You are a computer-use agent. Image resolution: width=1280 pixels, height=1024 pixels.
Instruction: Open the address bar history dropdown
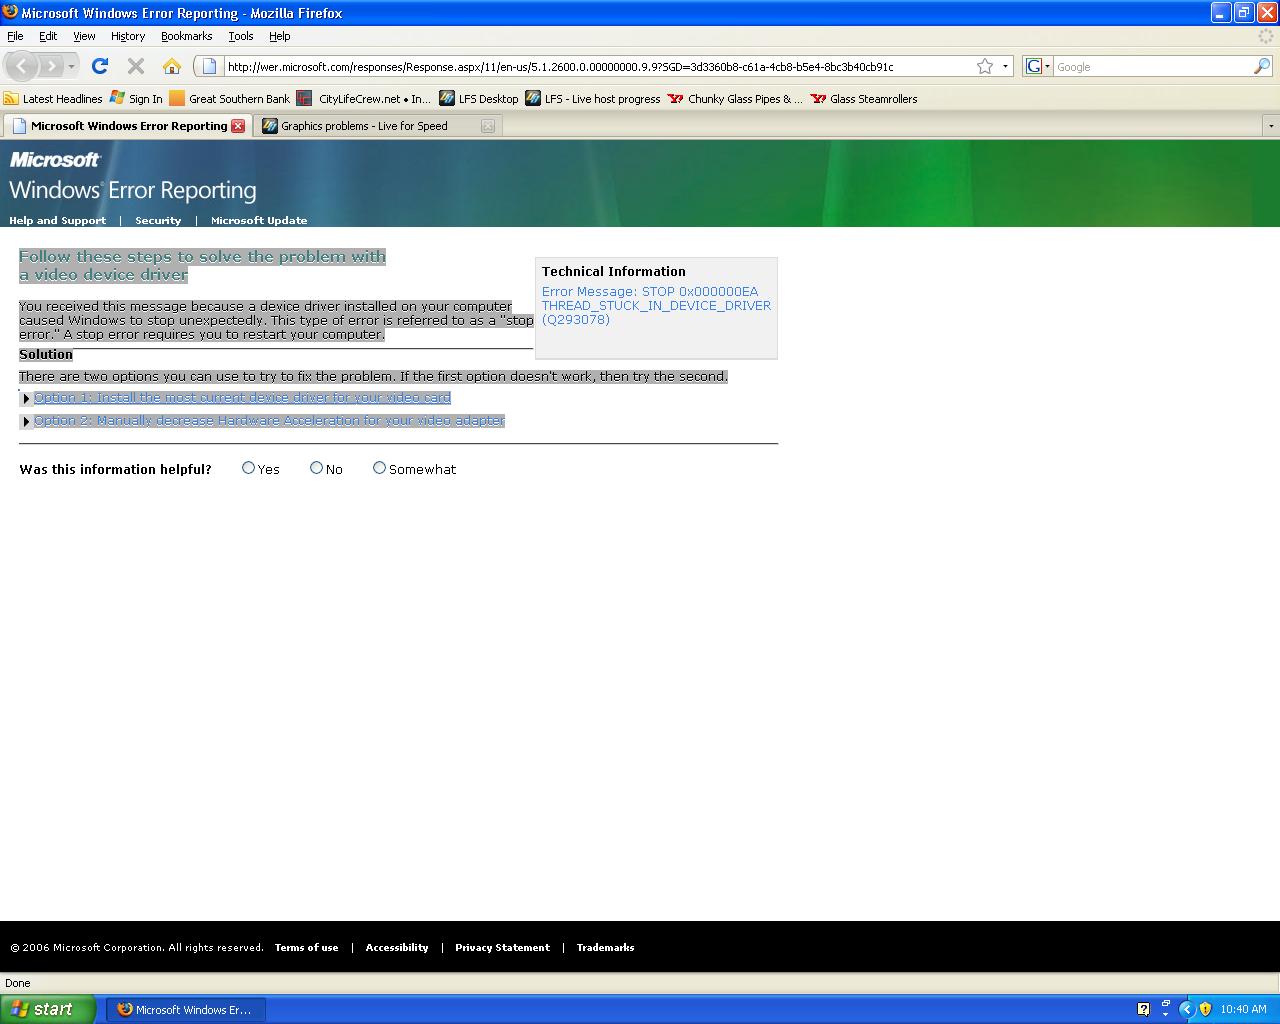click(1005, 67)
